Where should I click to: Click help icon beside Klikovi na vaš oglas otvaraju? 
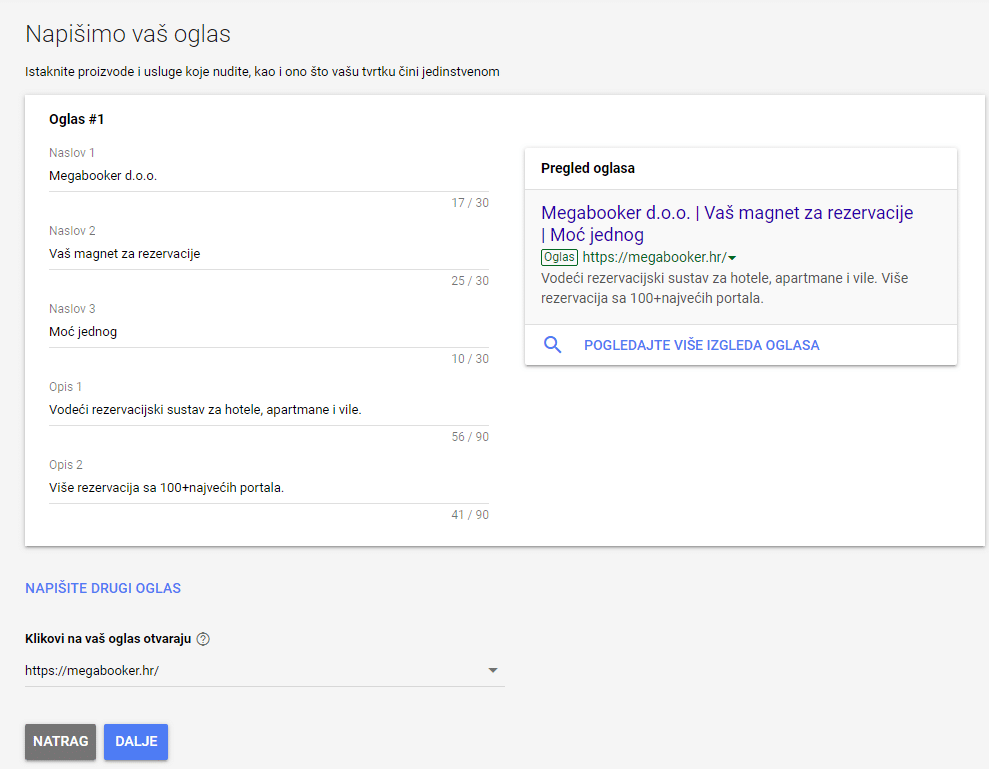tap(203, 639)
